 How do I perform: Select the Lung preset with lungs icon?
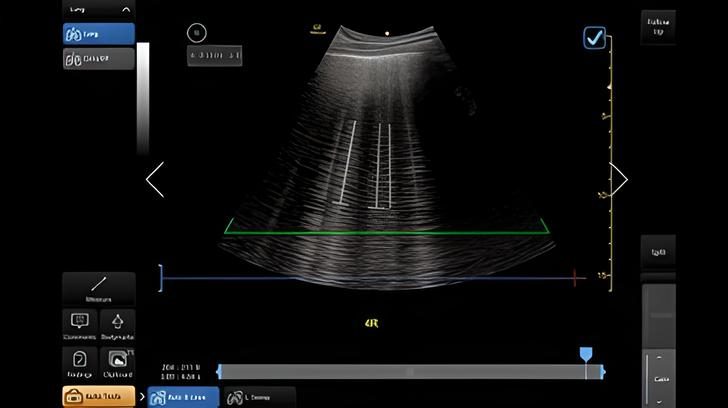(x=98, y=34)
